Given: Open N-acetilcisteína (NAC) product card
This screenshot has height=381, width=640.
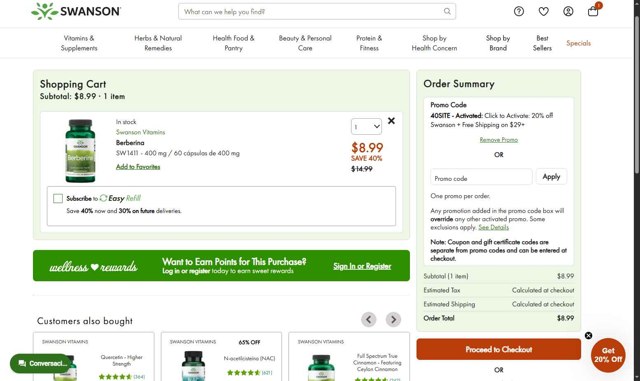Looking at the screenshot, I should coord(221,356).
